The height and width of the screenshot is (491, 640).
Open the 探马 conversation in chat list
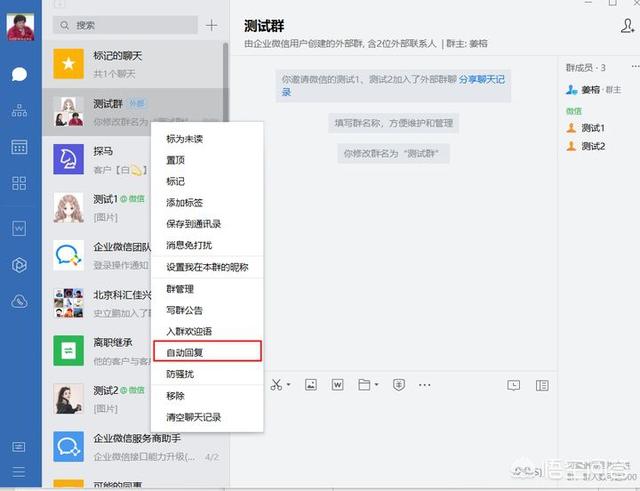tap(97, 159)
